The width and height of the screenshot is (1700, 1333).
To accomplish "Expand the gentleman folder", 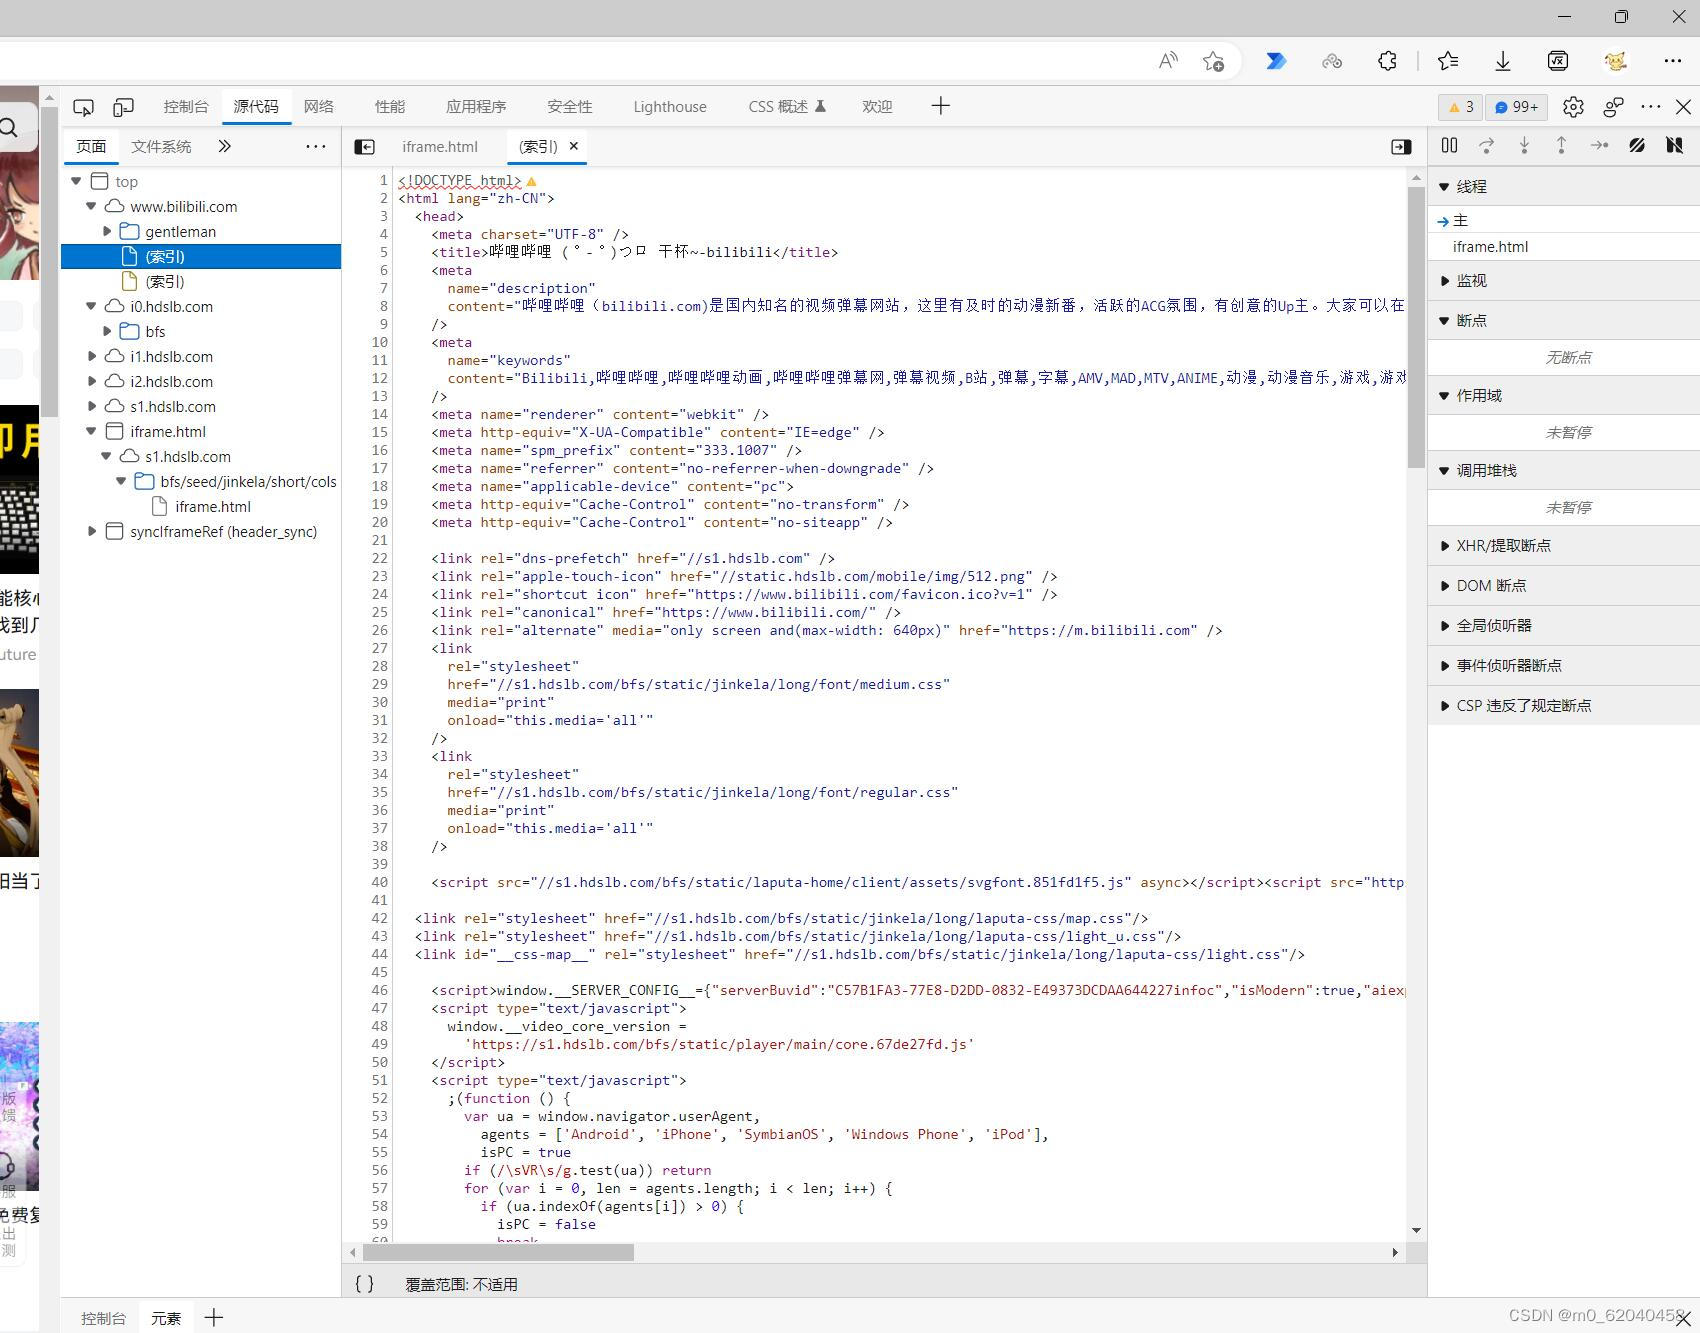I will pos(107,231).
